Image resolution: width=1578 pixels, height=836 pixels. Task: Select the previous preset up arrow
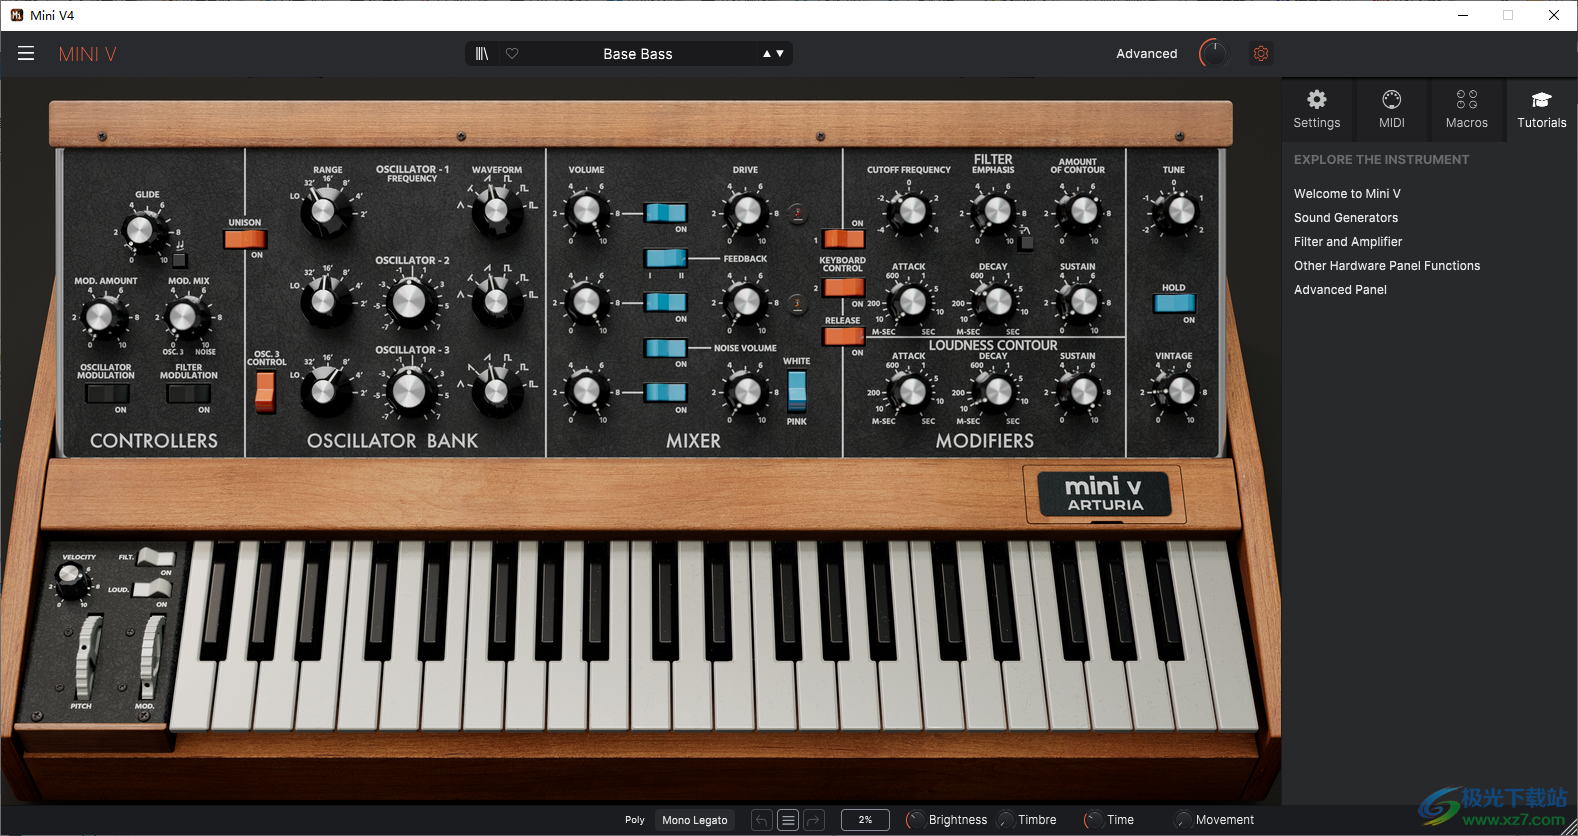767,54
